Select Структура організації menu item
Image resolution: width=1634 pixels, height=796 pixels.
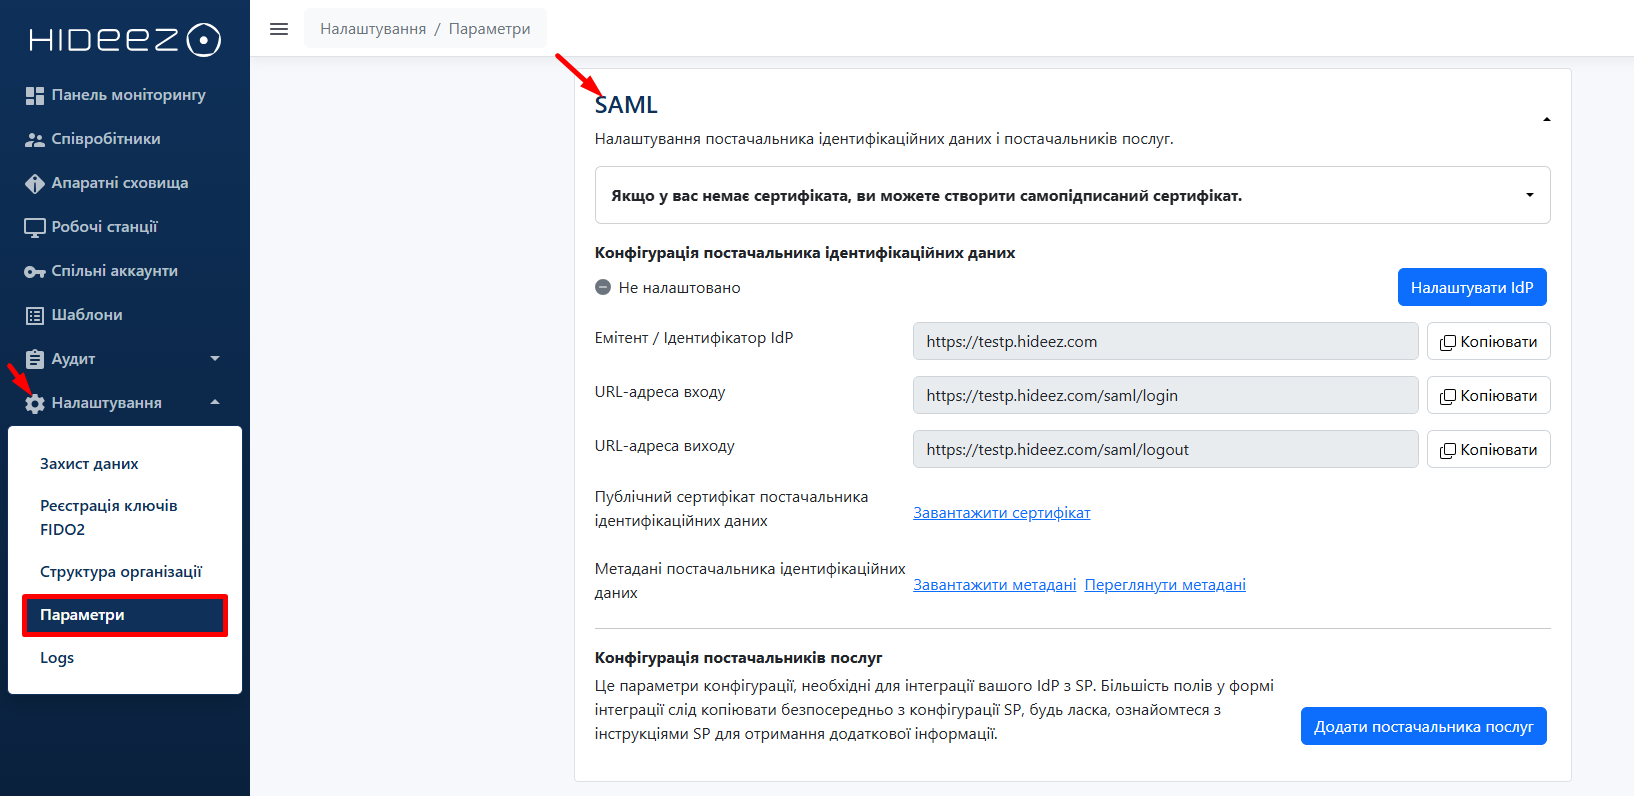[x=121, y=572]
